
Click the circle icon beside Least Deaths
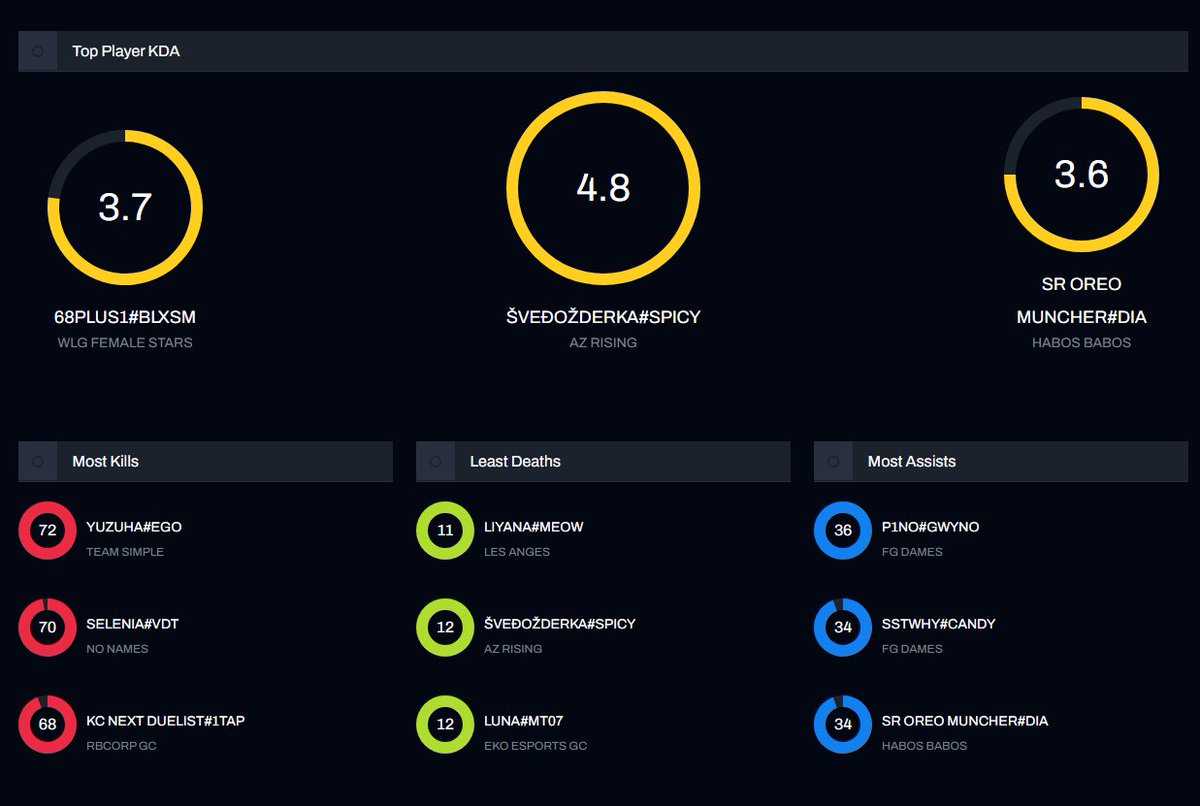pyautogui.click(x=435, y=462)
